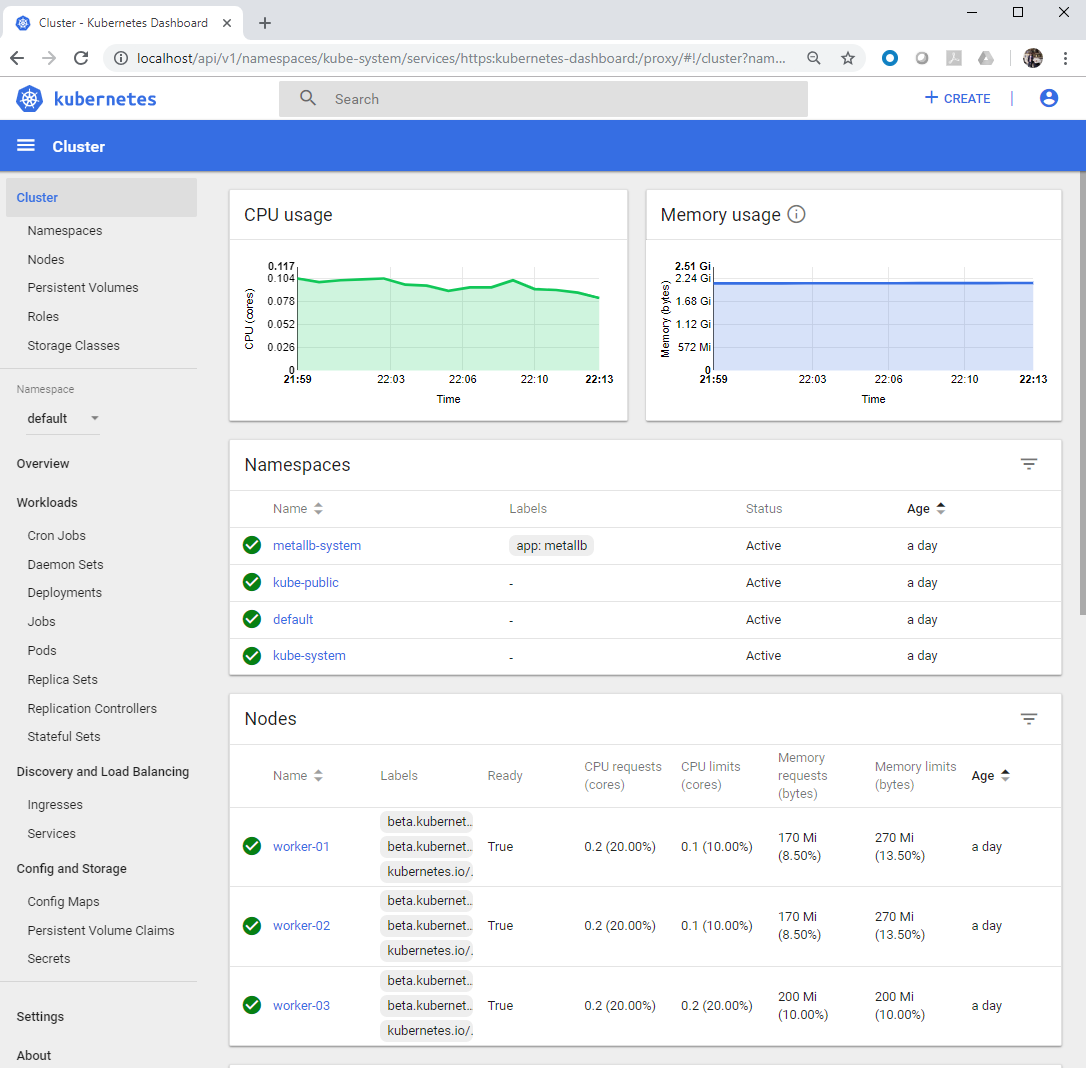This screenshot has height=1068, width=1086.
Task: Go back with the browser back arrow
Action: point(17,58)
